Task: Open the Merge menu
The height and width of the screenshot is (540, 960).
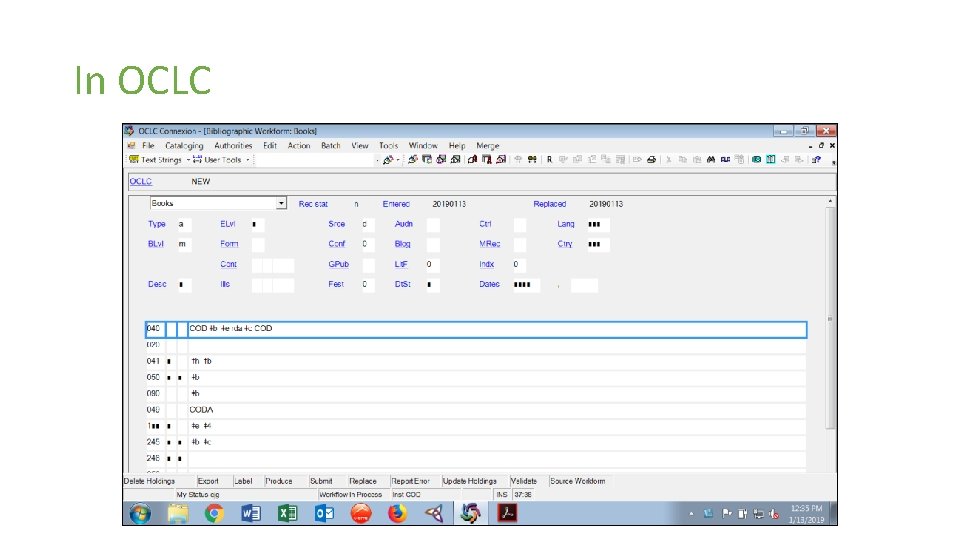Action: coord(488,146)
